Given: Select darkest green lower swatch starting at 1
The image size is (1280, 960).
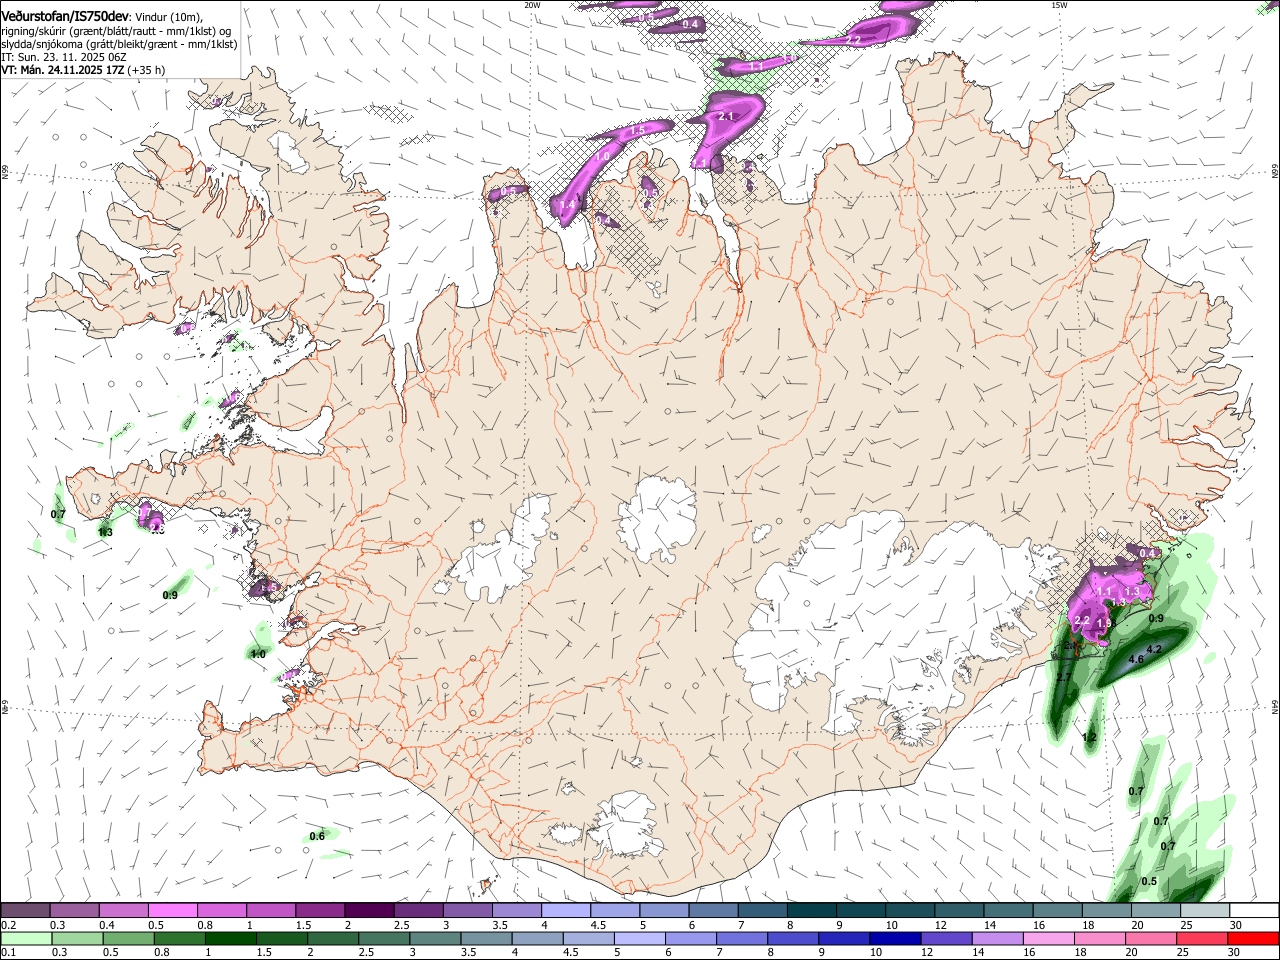Looking at the screenshot, I should (x=229, y=939).
